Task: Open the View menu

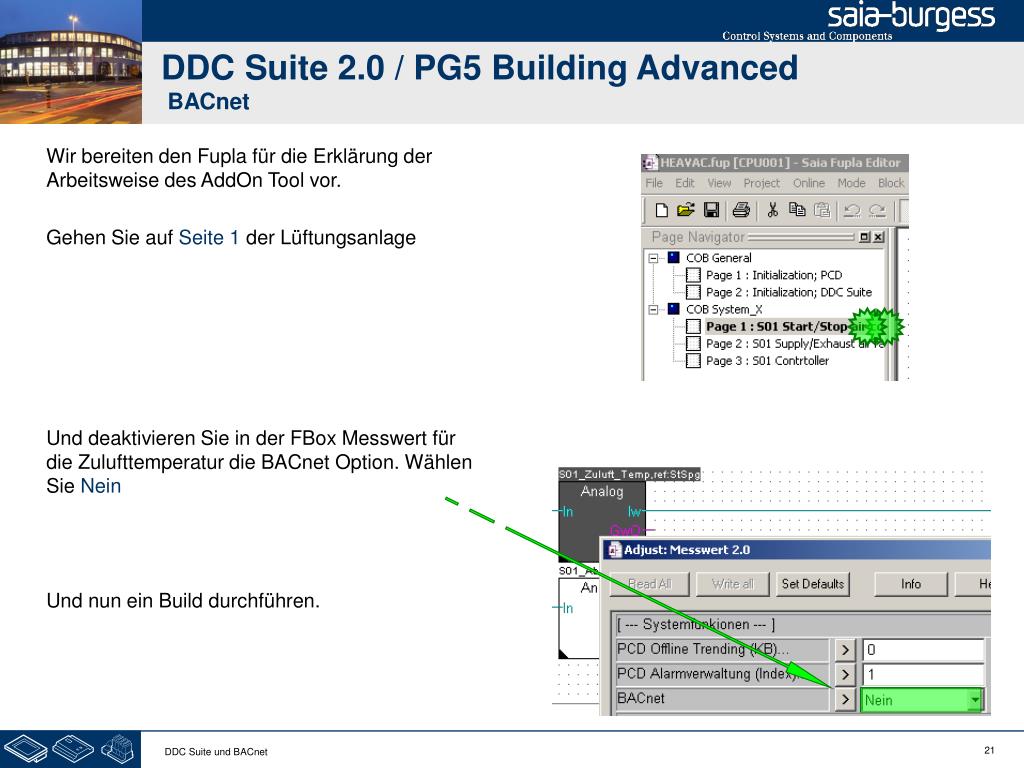Action: 719,183
